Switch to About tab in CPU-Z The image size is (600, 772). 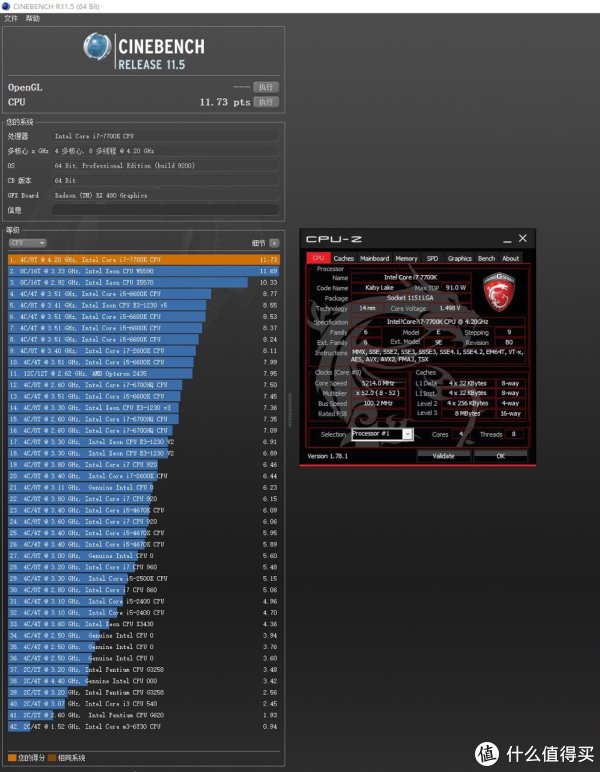point(510,258)
